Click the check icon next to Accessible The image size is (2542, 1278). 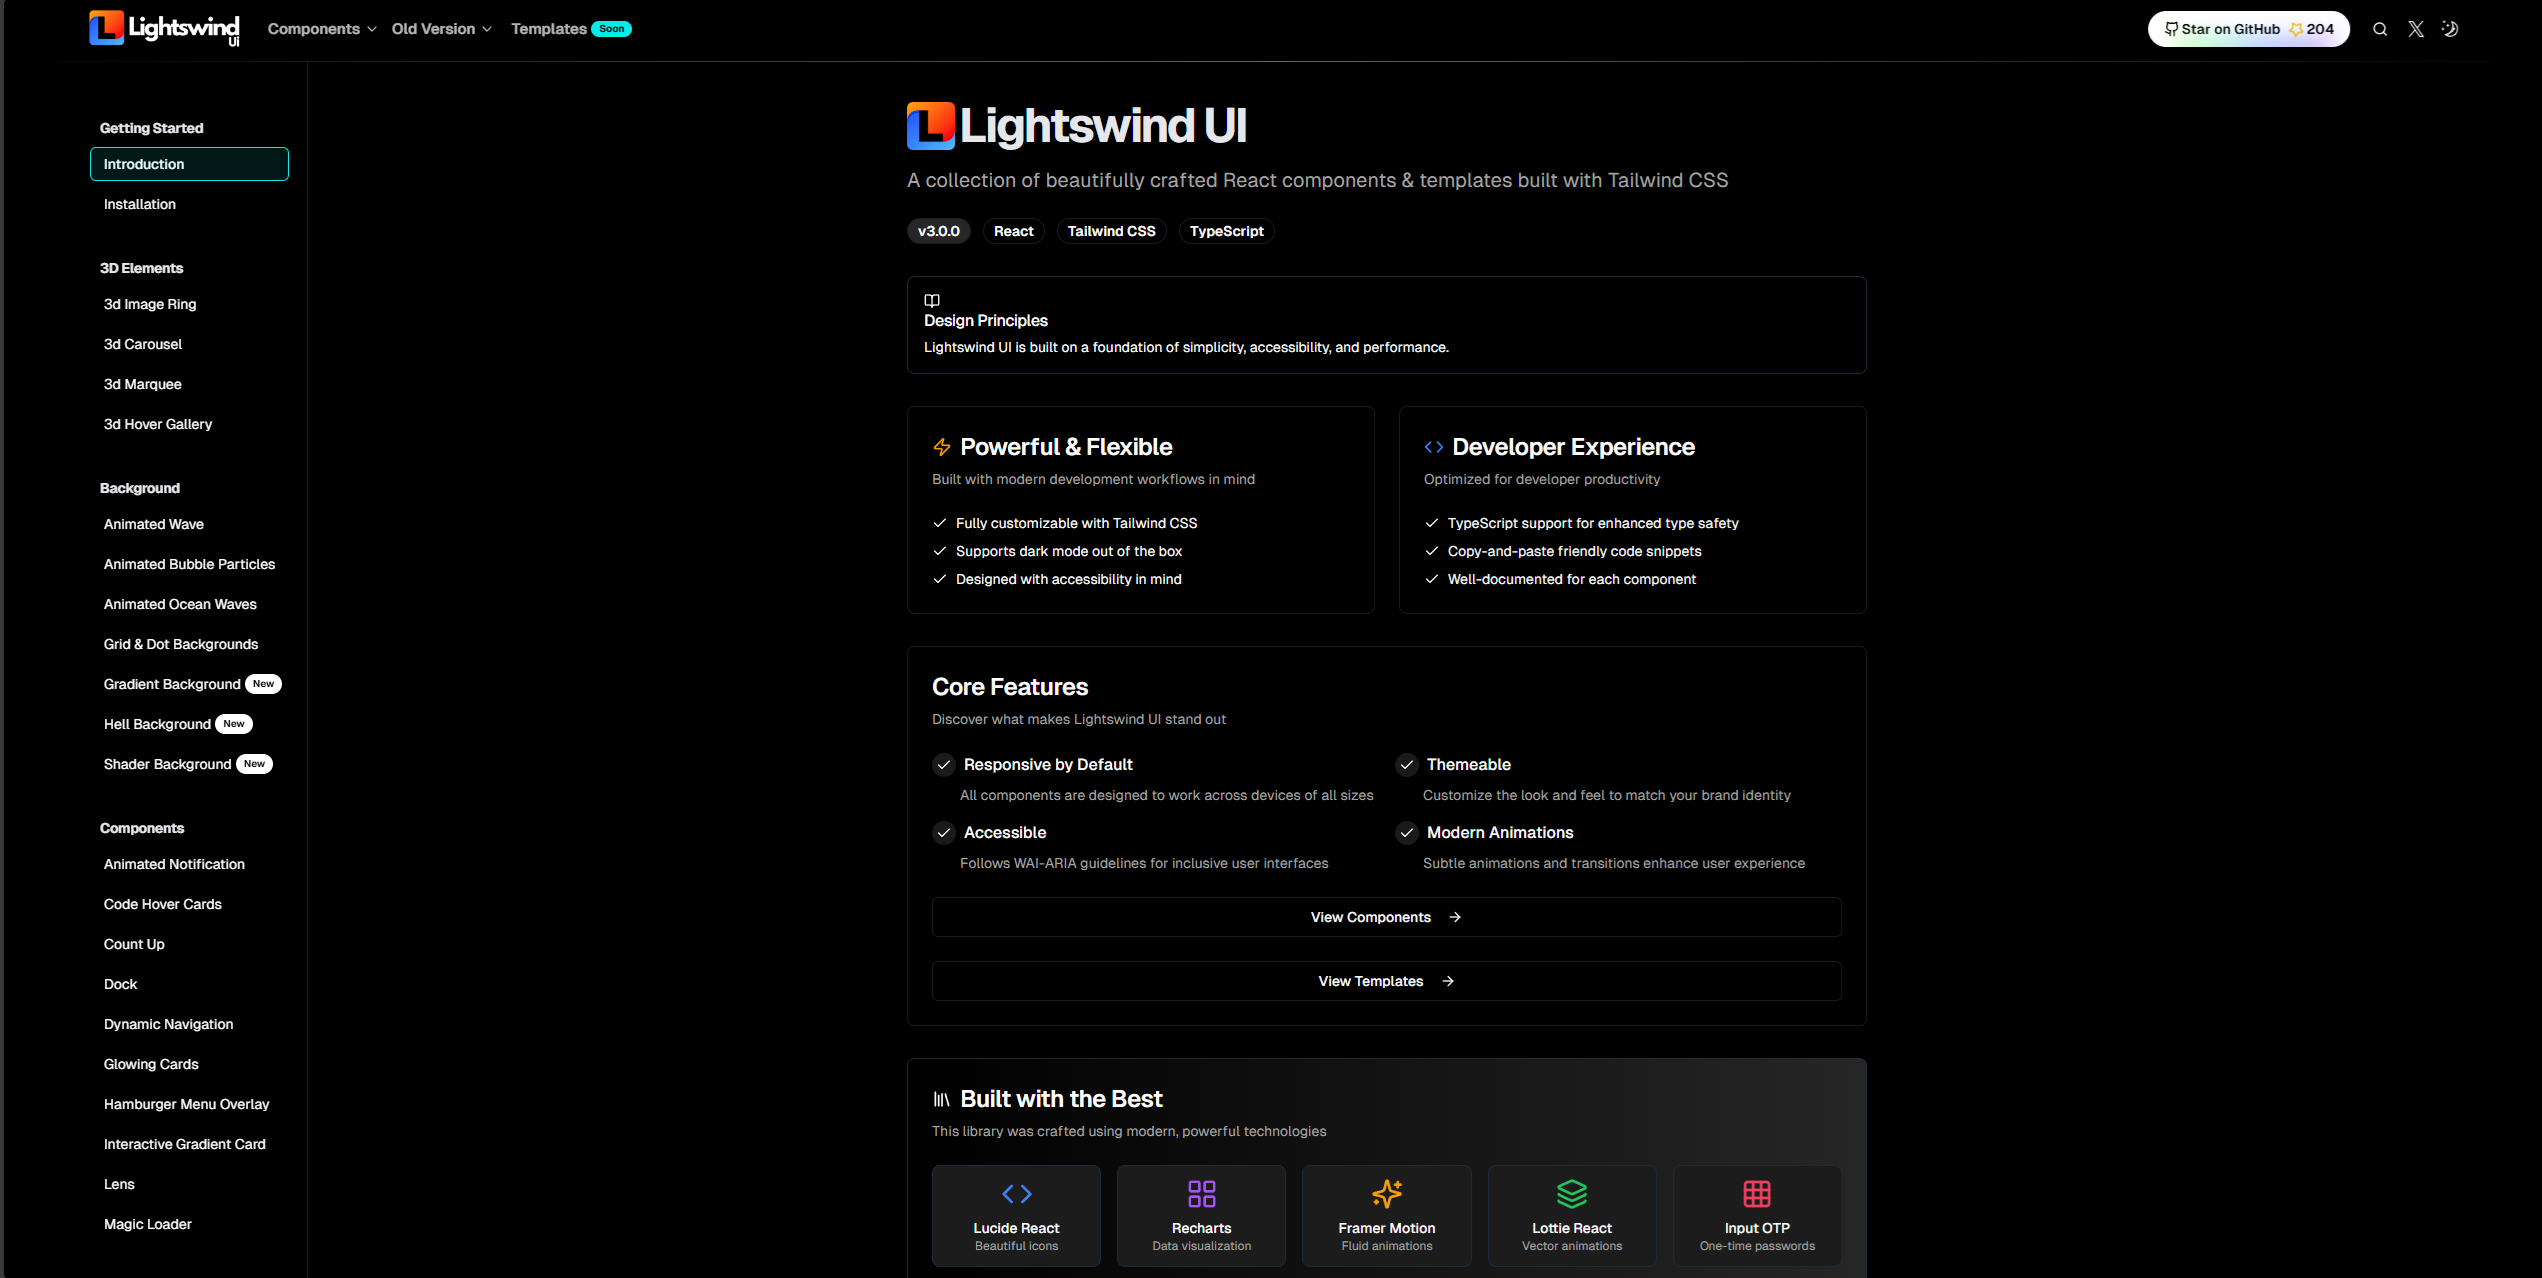point(944,833)
